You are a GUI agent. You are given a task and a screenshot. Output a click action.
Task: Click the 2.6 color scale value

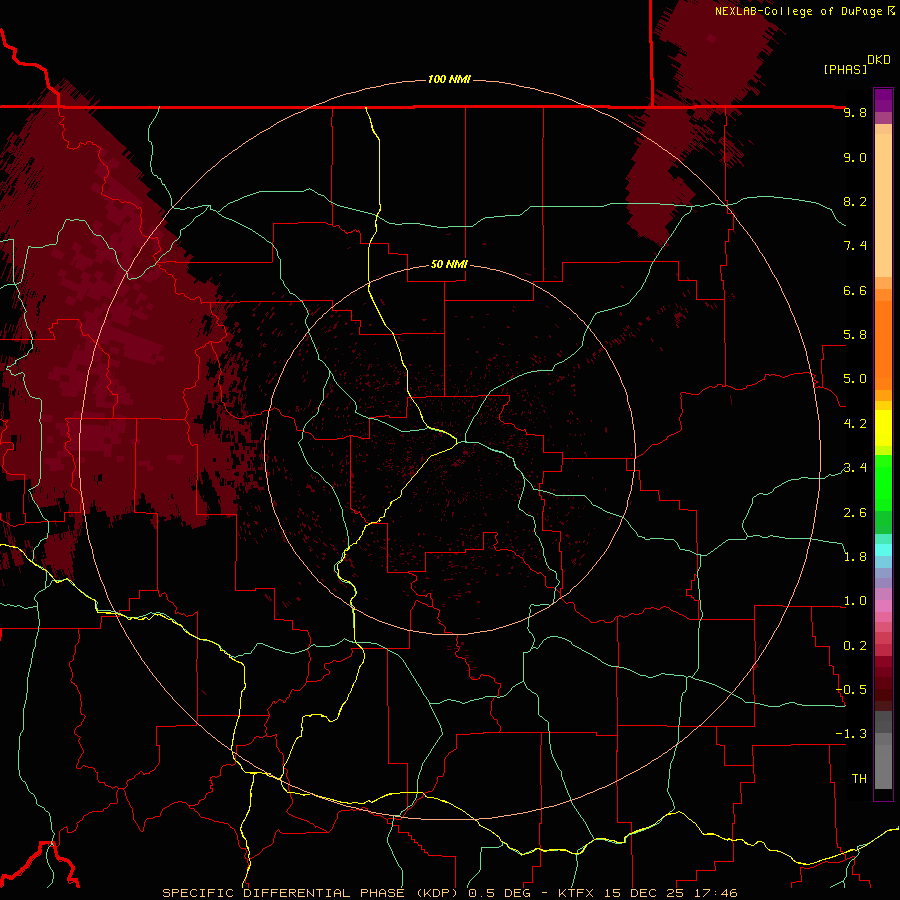click(855, 513)
